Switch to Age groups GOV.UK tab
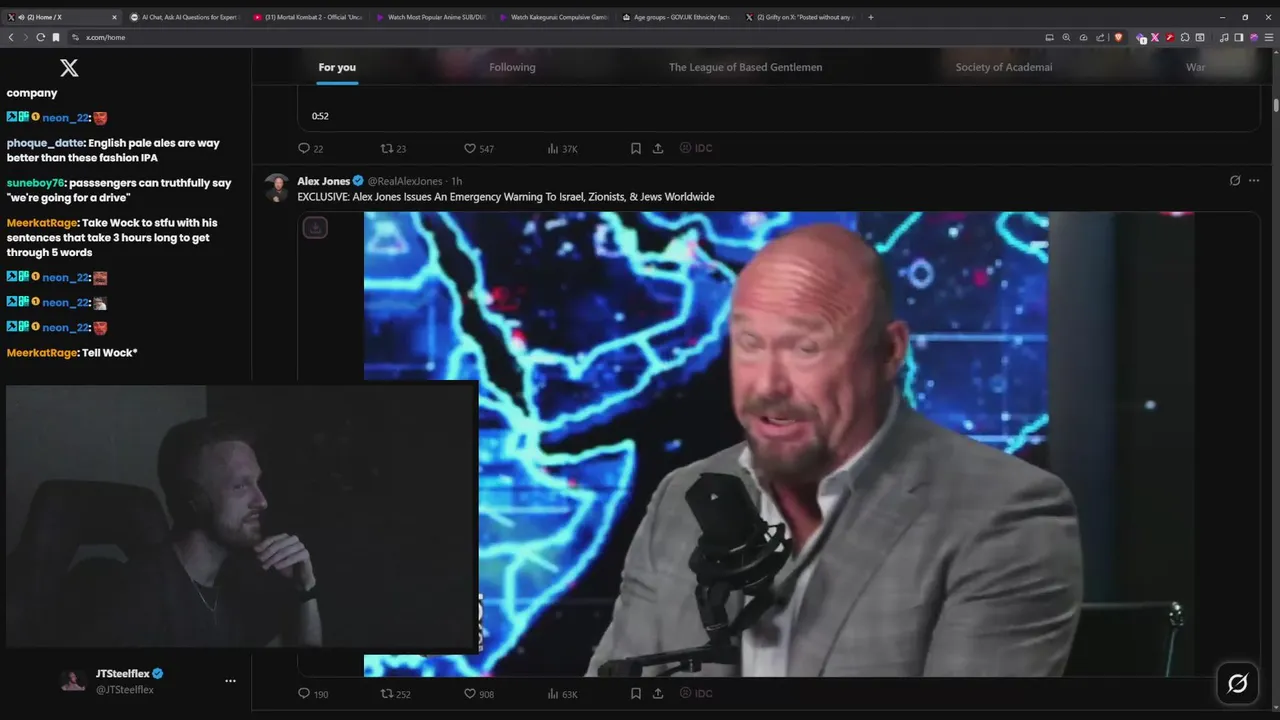This screenshot has height=720, width=1280. click(676, 17)
